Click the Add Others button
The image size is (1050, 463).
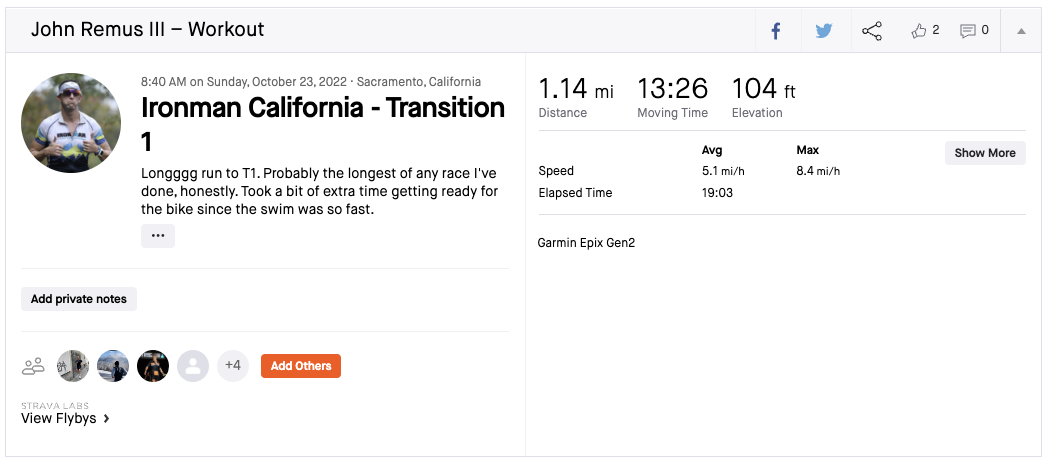[x=301, y=366]
